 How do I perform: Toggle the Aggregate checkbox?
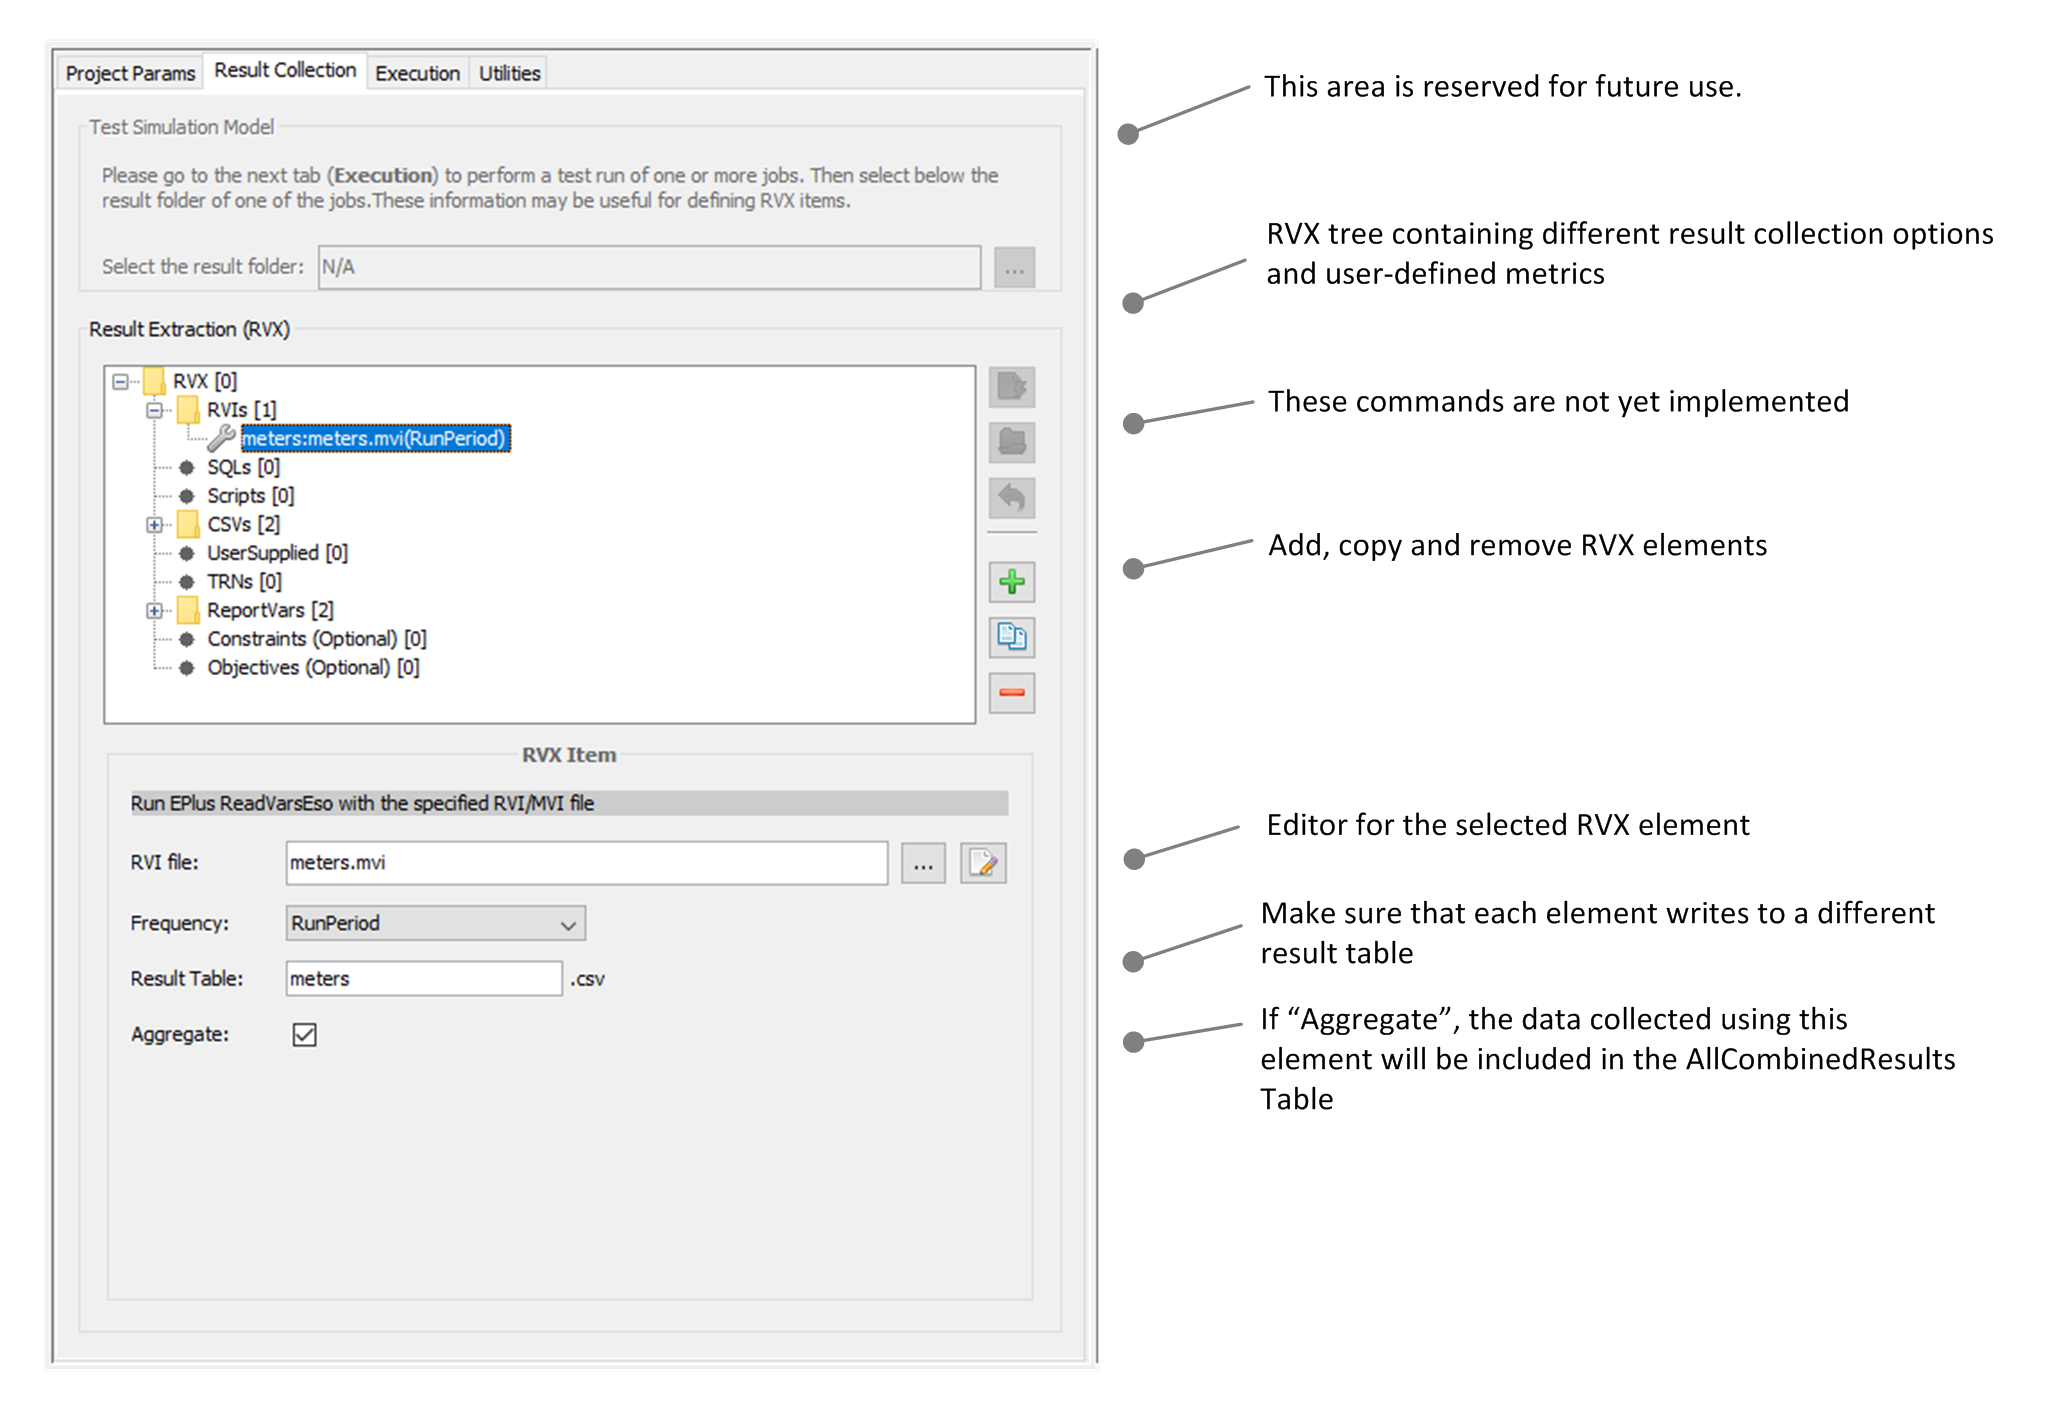(305, 1035)
